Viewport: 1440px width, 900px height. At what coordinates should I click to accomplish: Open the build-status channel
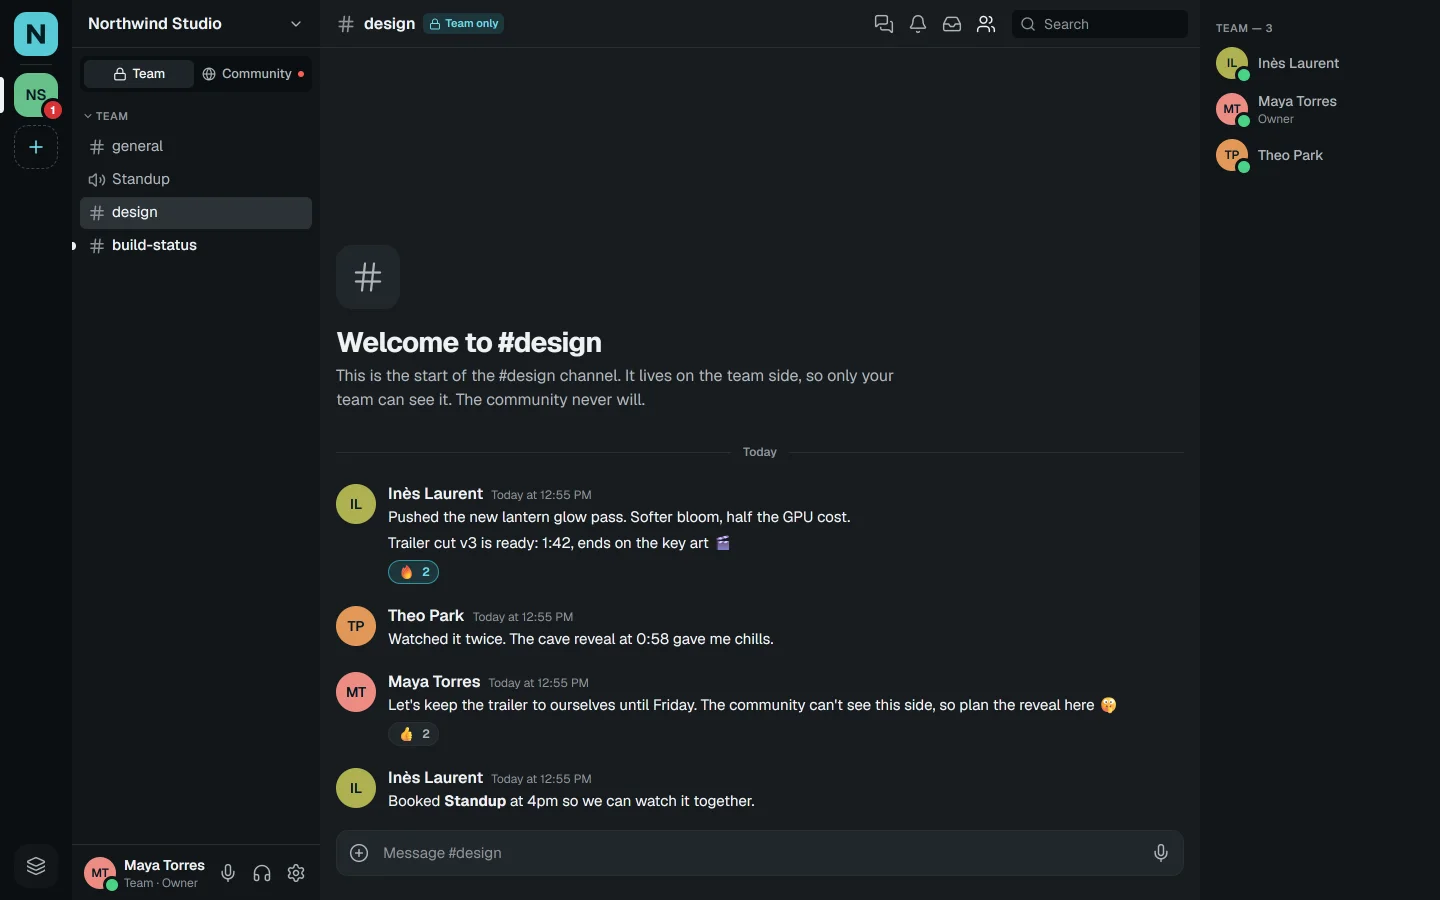[196, 246]
